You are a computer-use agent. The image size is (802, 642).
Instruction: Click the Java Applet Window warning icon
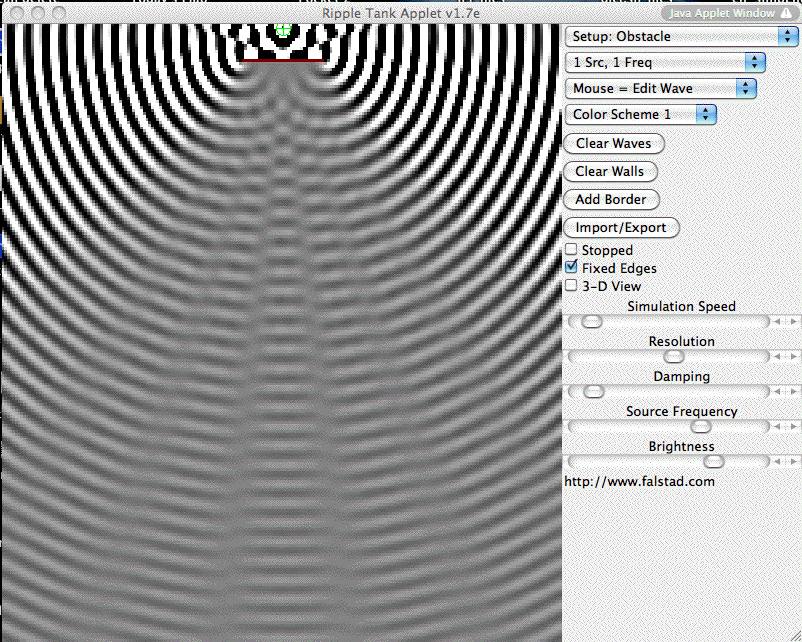[x=786, y=13]
